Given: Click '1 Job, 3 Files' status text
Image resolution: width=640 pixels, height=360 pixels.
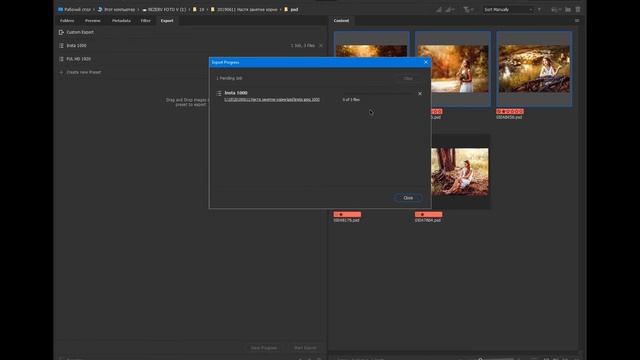Looking at the screenshot, I should coord(303,46).
